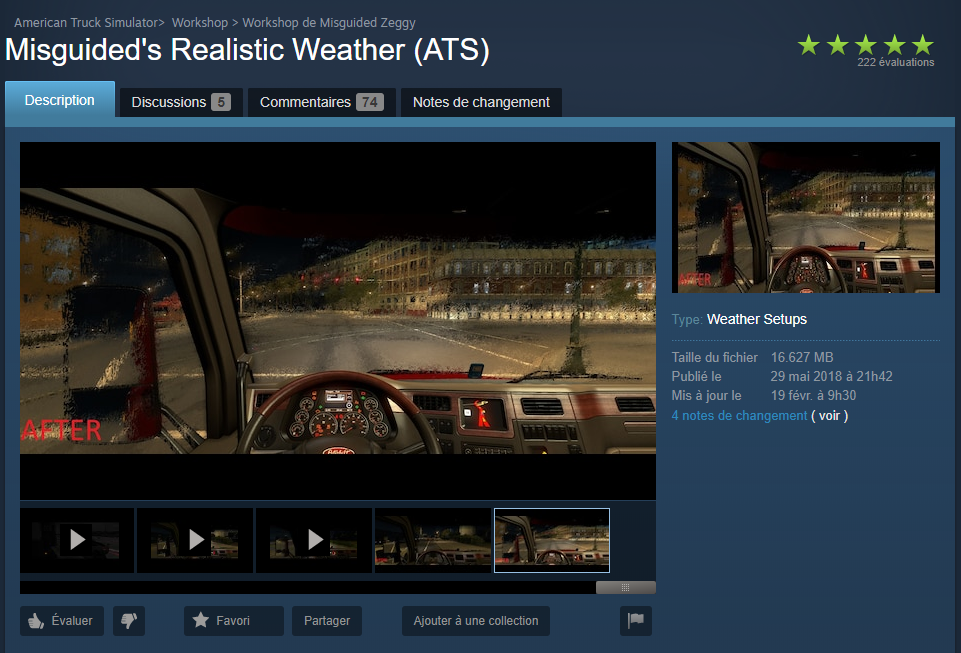
Task: Click Ajouter à une collection
Action: click(x=476, y=621)
